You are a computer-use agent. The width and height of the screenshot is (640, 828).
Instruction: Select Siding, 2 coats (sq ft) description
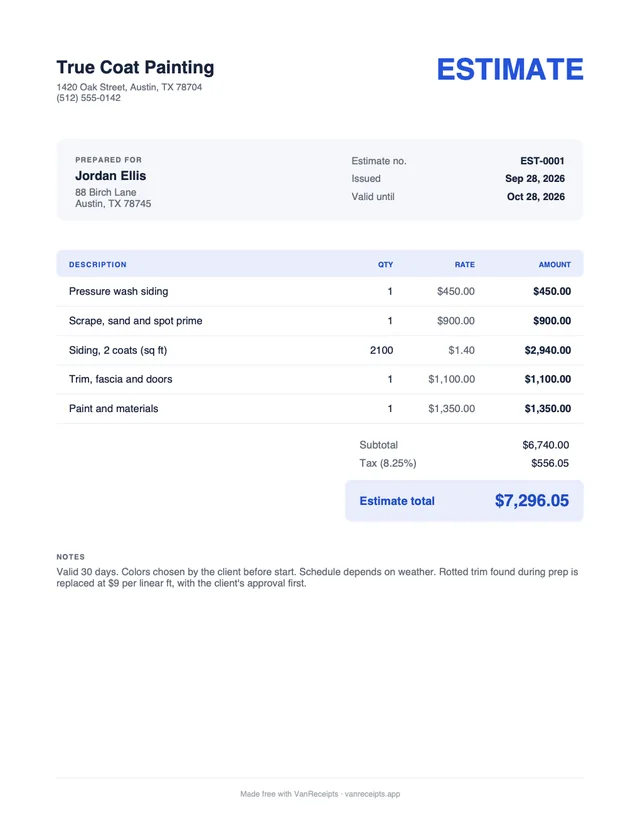coord(118,350)
